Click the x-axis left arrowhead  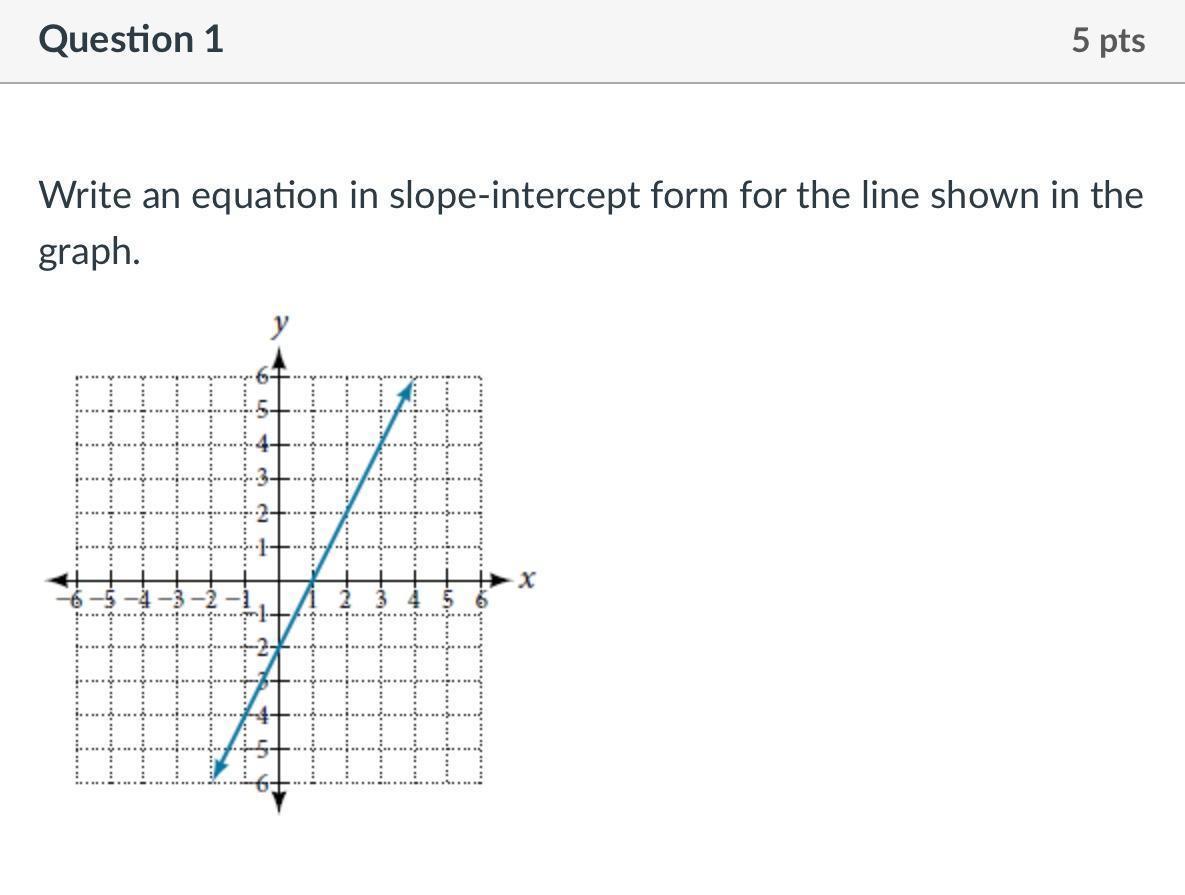pyautogui.click(x=57, y=581)
